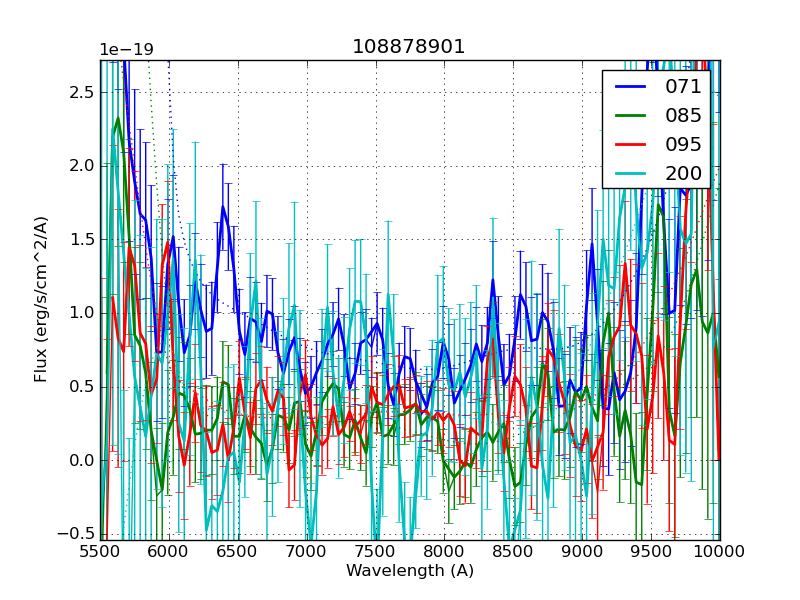800x600 pixels.
Task: Select the 5500 x-axis tick label
Action: (100, 551)
